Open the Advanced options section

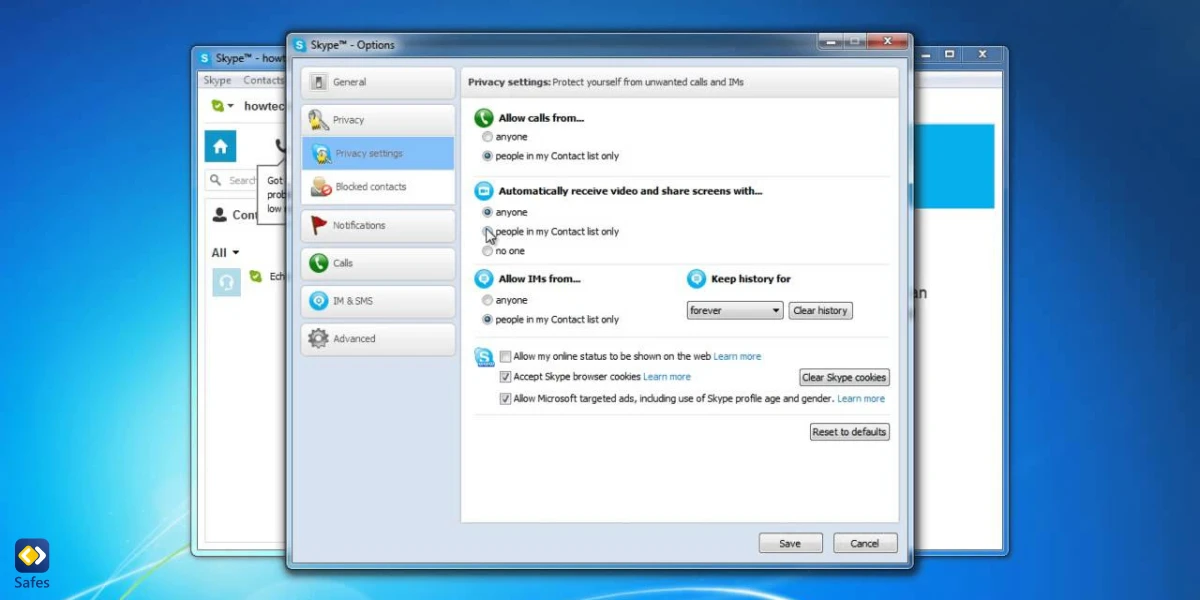[x=378, y=339]
